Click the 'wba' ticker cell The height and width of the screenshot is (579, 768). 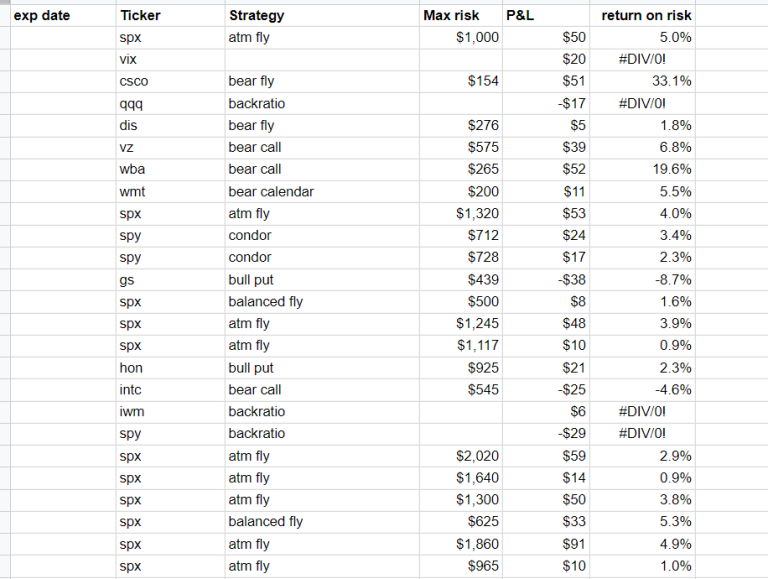click(132, 170)
